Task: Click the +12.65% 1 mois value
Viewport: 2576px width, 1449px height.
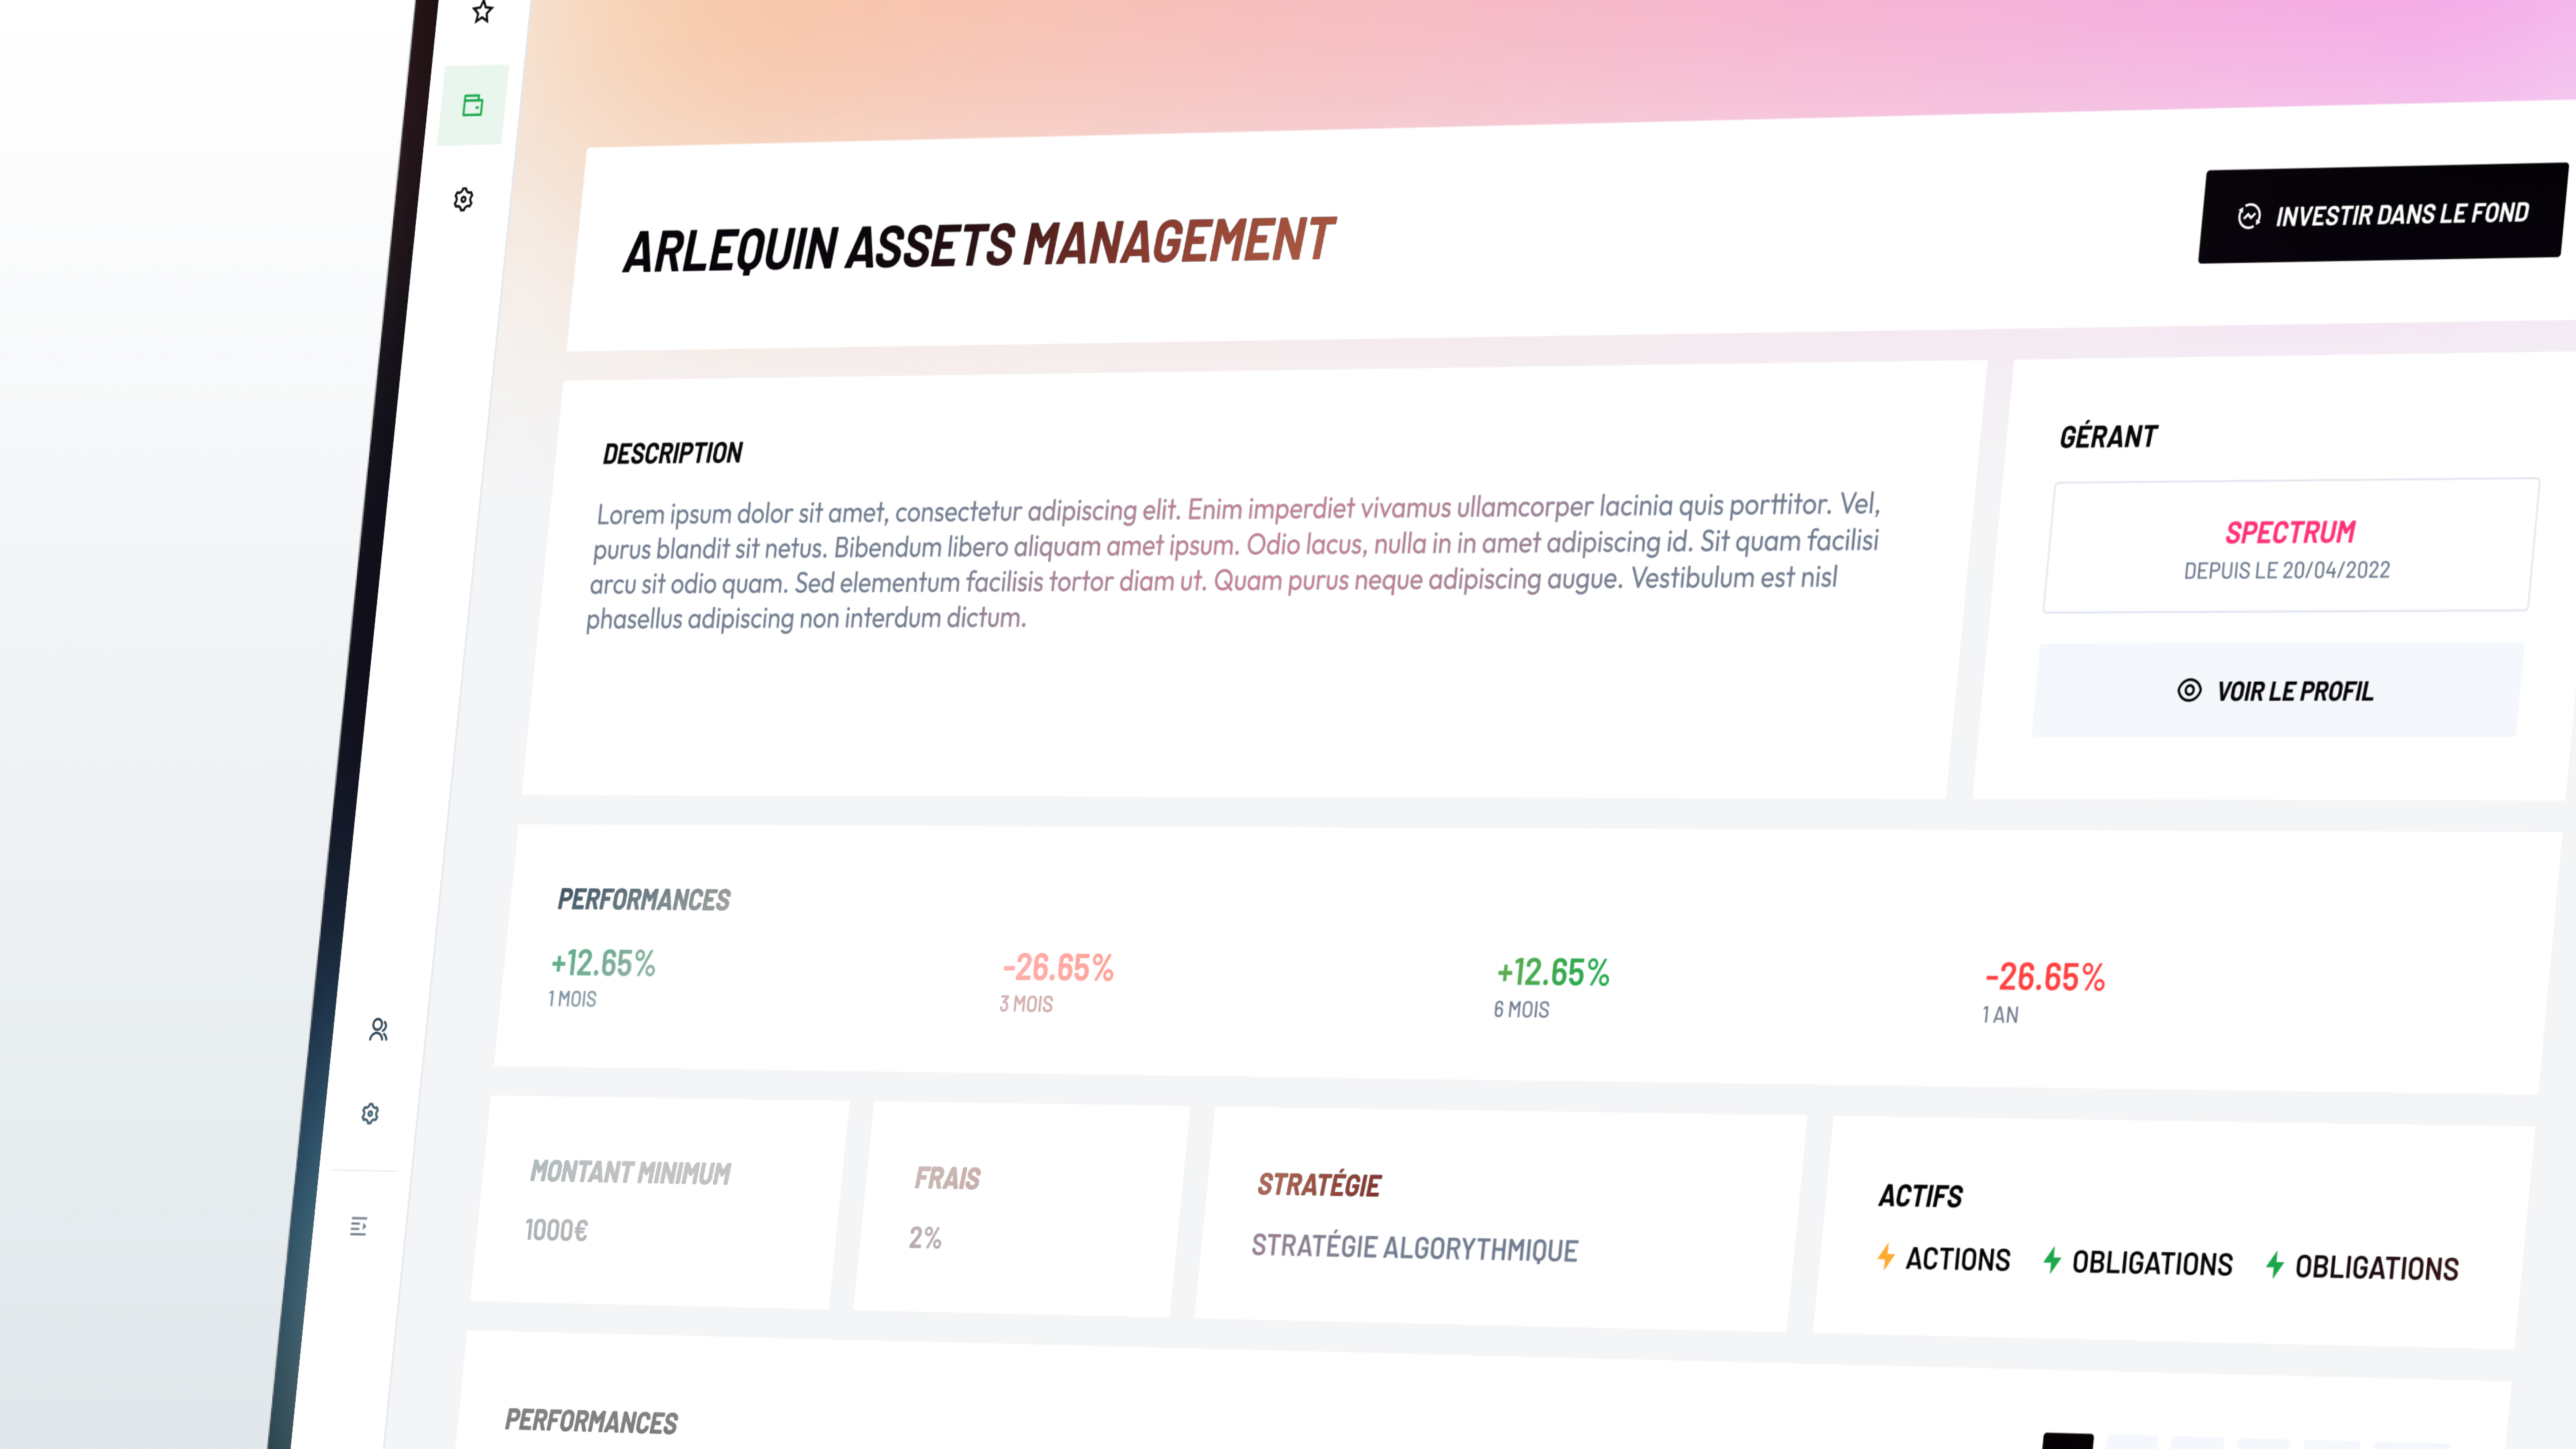Action: coord(603,963)
